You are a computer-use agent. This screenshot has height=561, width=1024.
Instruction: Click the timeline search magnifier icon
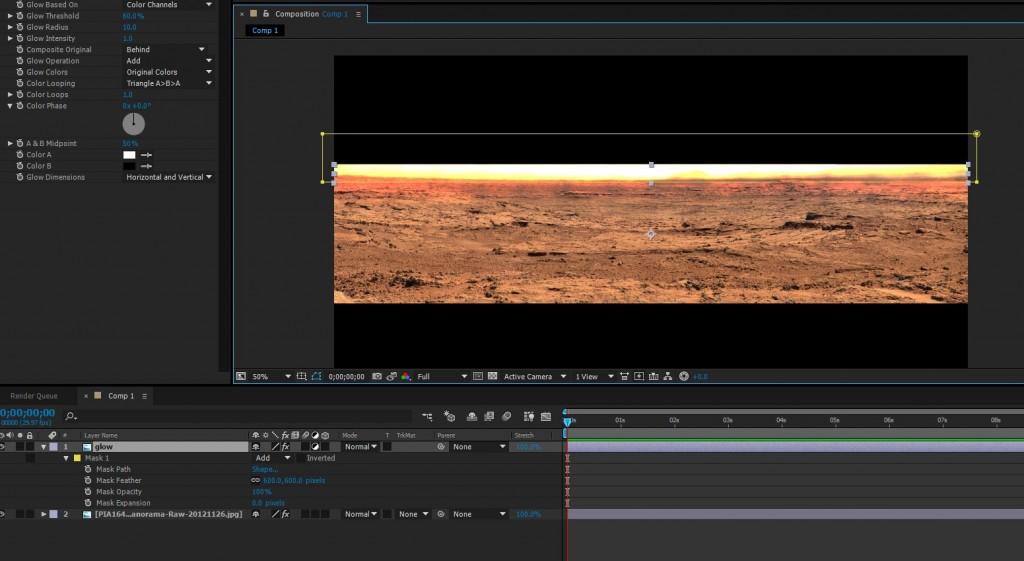[x=70, y=416]
